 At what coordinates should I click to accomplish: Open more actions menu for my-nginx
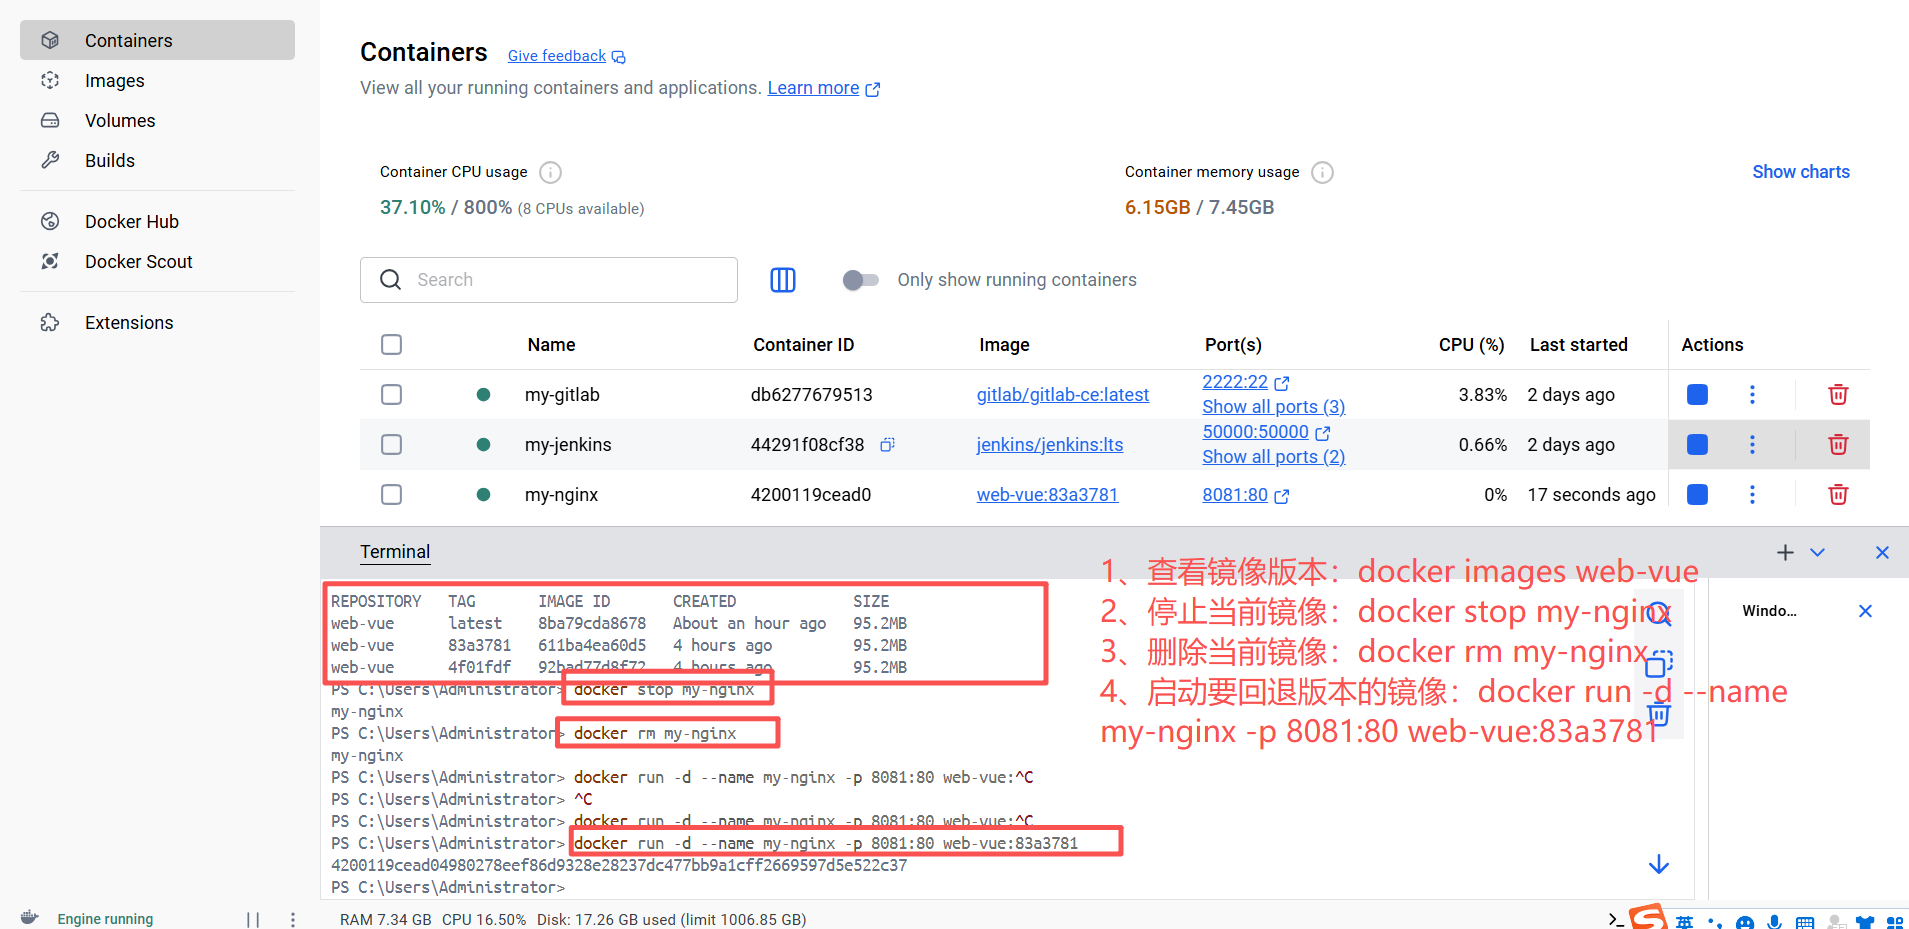[x=1752, y=495]
